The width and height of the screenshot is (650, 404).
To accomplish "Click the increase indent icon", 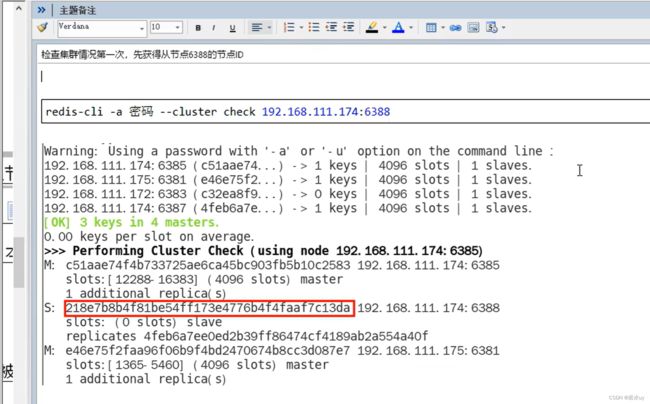I will click(x=349, y=27).
